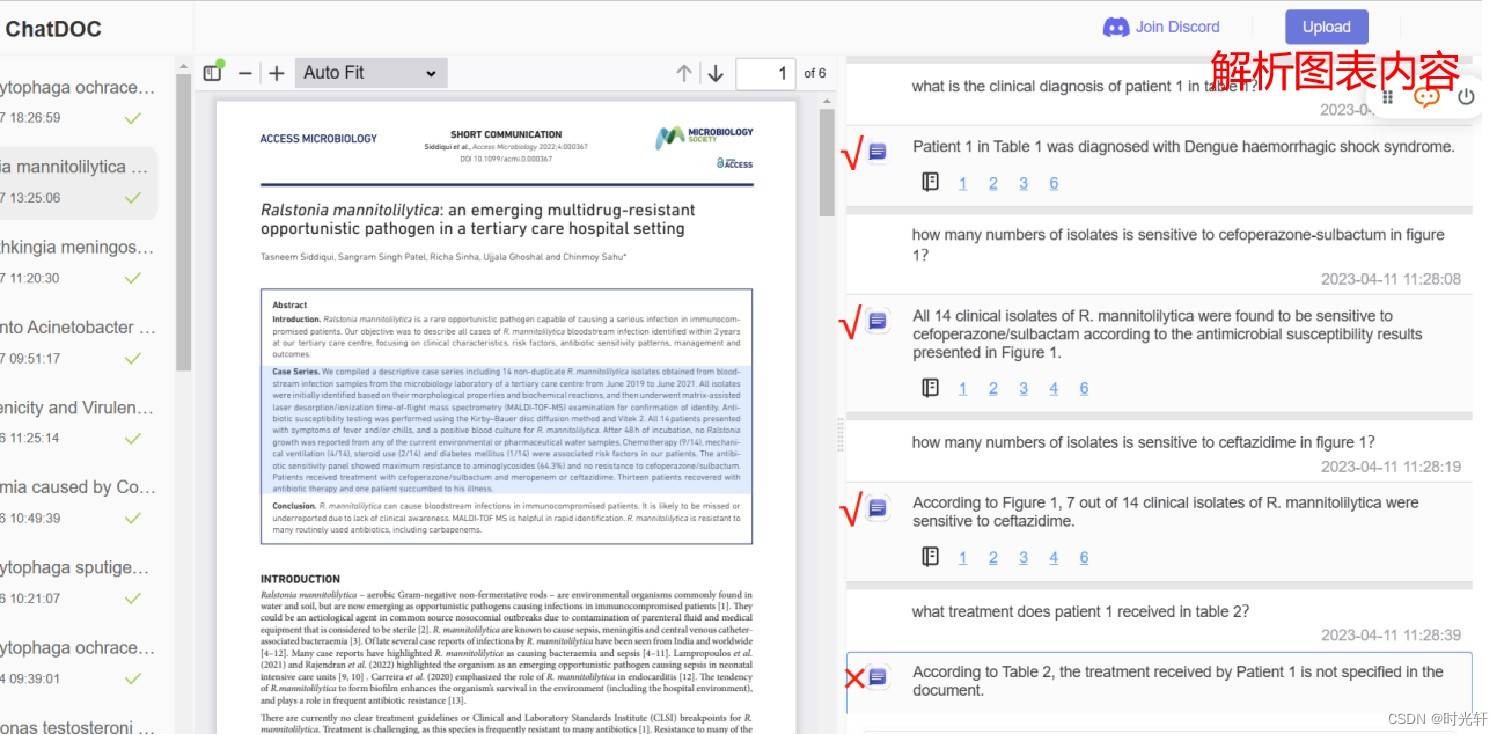This screenshot has width=1503, height=735.
Task: Open the Auto Fit zoom dropdown
Action: click(370, 73)
